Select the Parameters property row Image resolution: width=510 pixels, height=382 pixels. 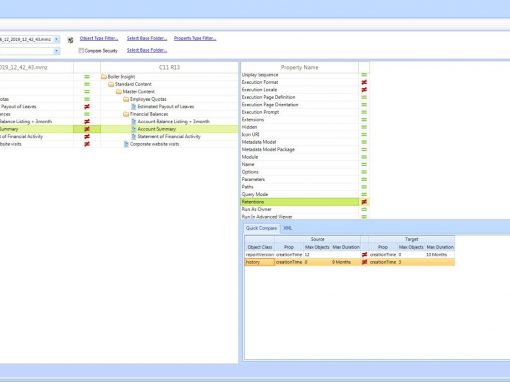299,179
